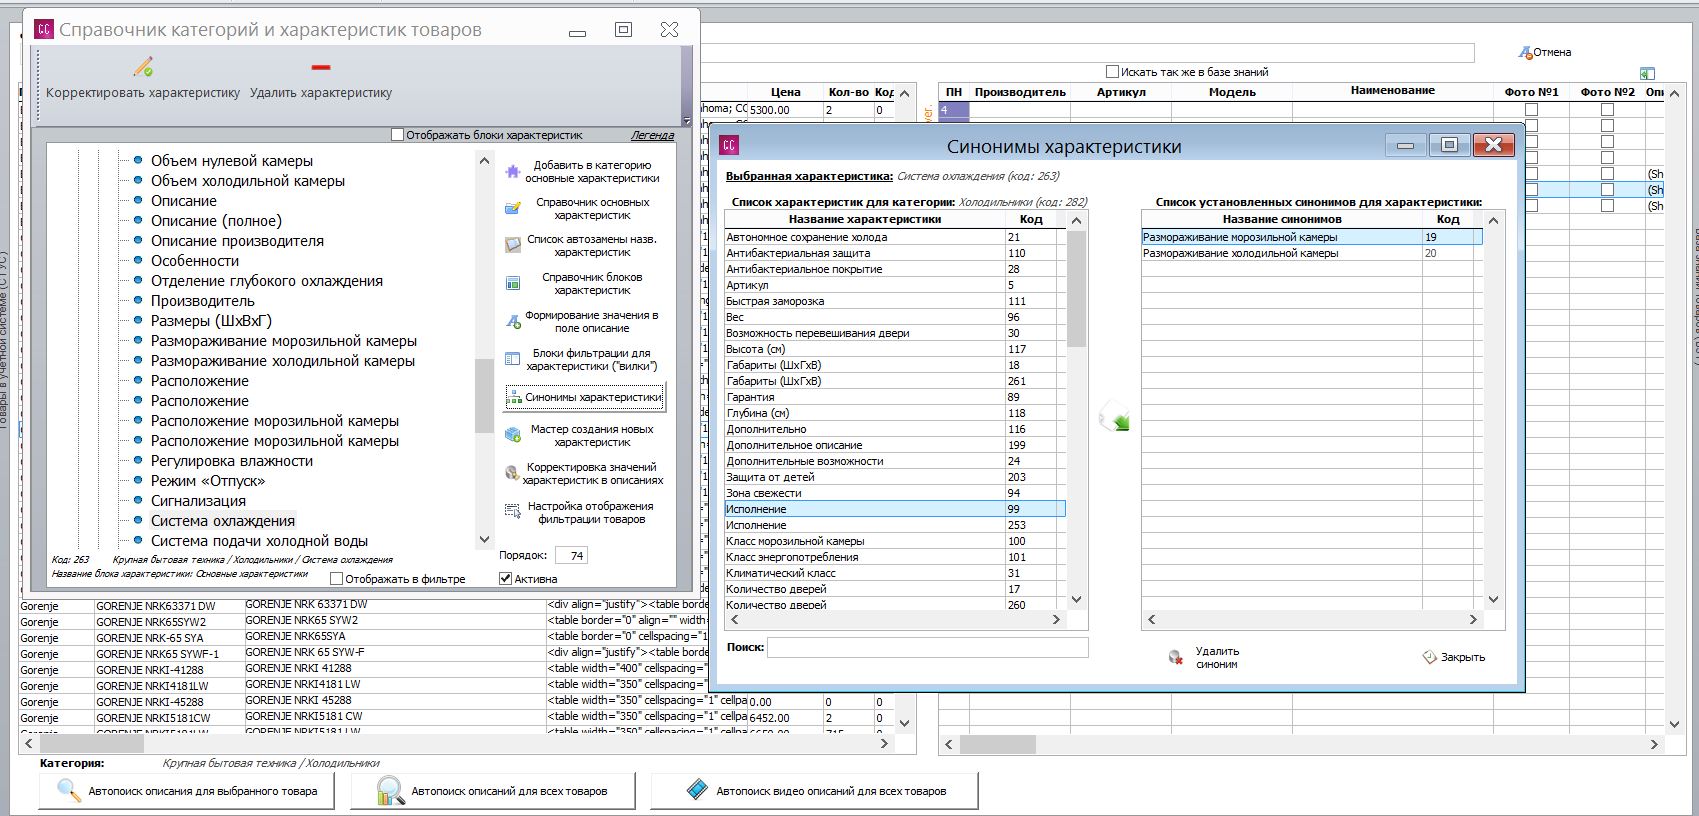Screen dimensions: 1699x816
Task: Select the 'Класс энергопотребления' list row
Action: click(895, 557)
